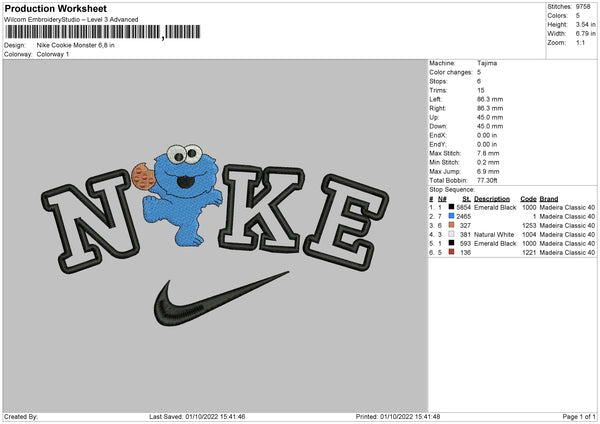Image resolution: width=600 pixels, height=424 pixels.
Task: Click the 'St.' column header
Action: (x=466, y=199)
